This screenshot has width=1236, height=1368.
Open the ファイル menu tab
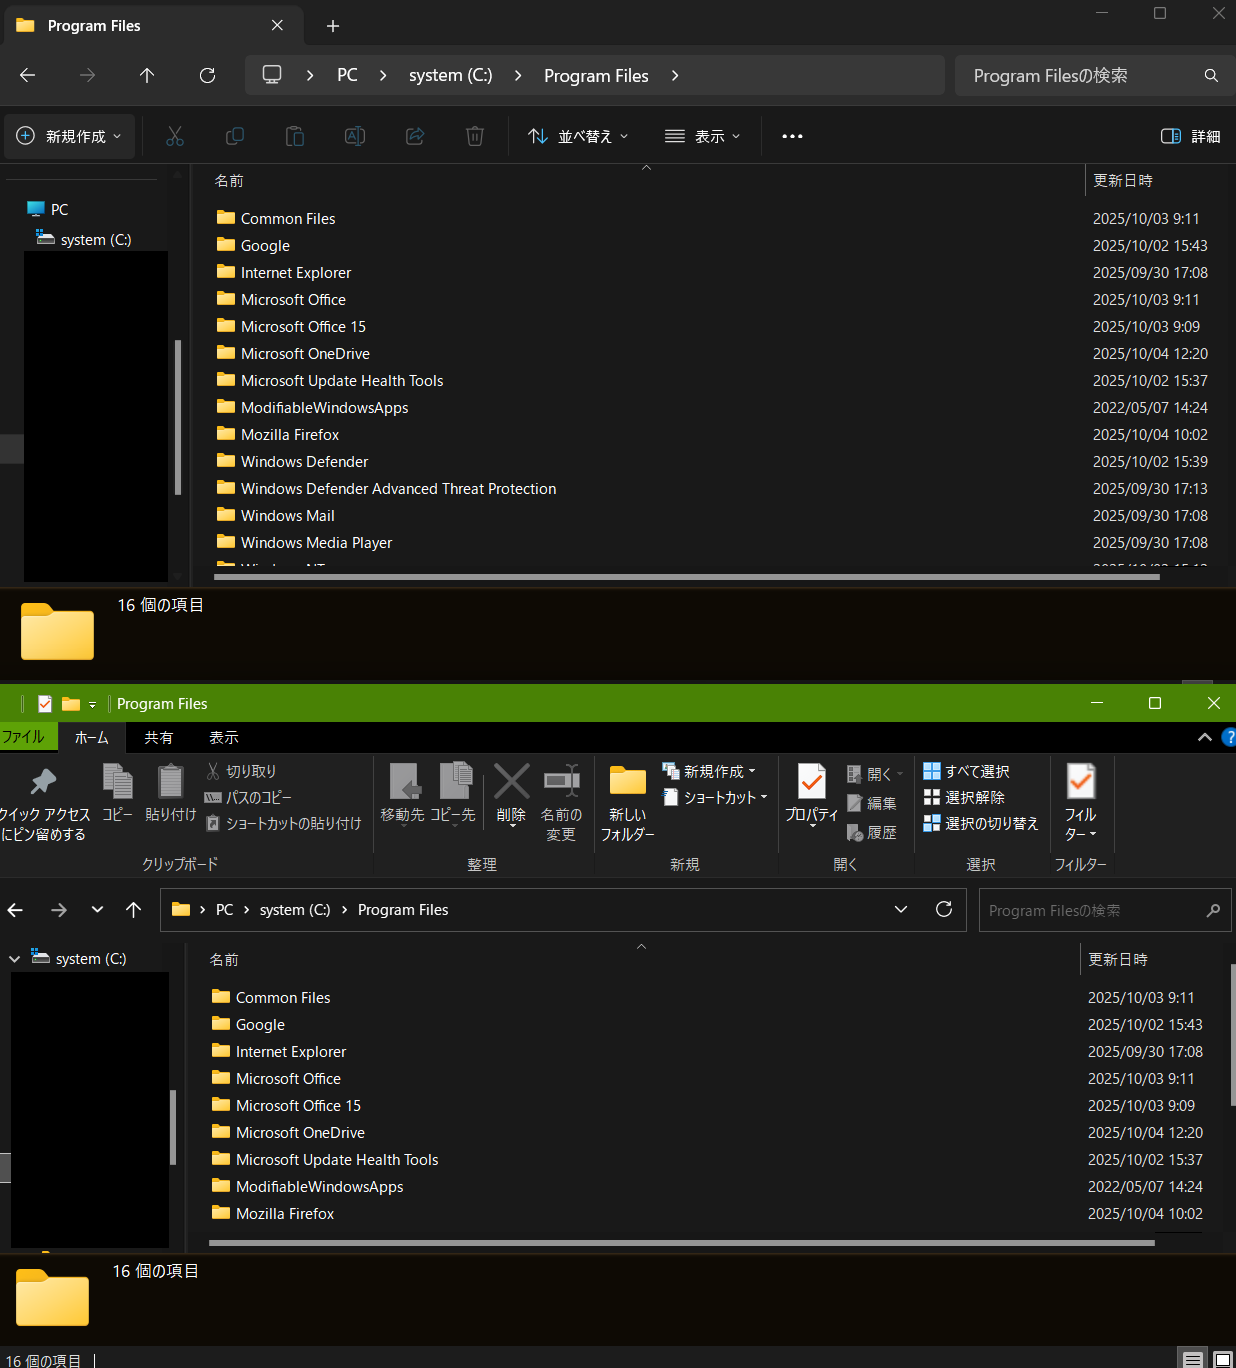click(x=23, y=737)
